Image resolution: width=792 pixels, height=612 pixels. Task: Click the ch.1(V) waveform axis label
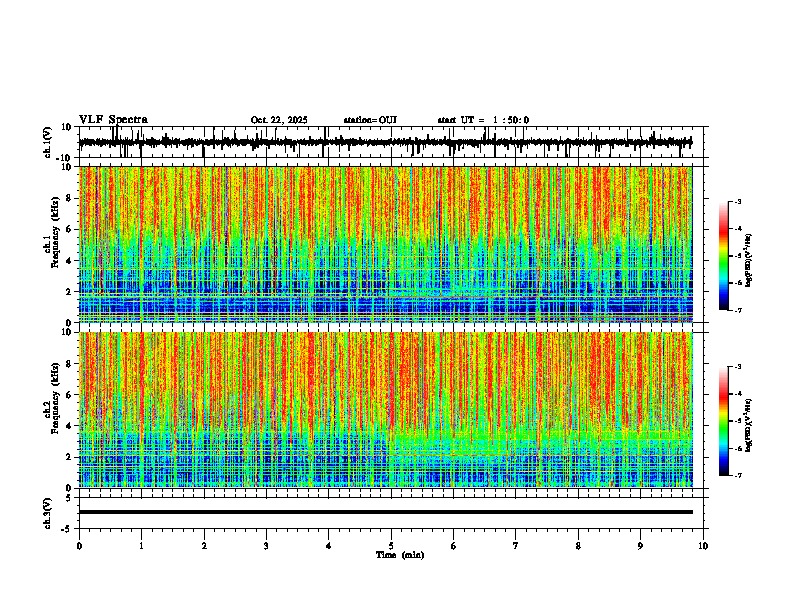click(x=48, y=142)
